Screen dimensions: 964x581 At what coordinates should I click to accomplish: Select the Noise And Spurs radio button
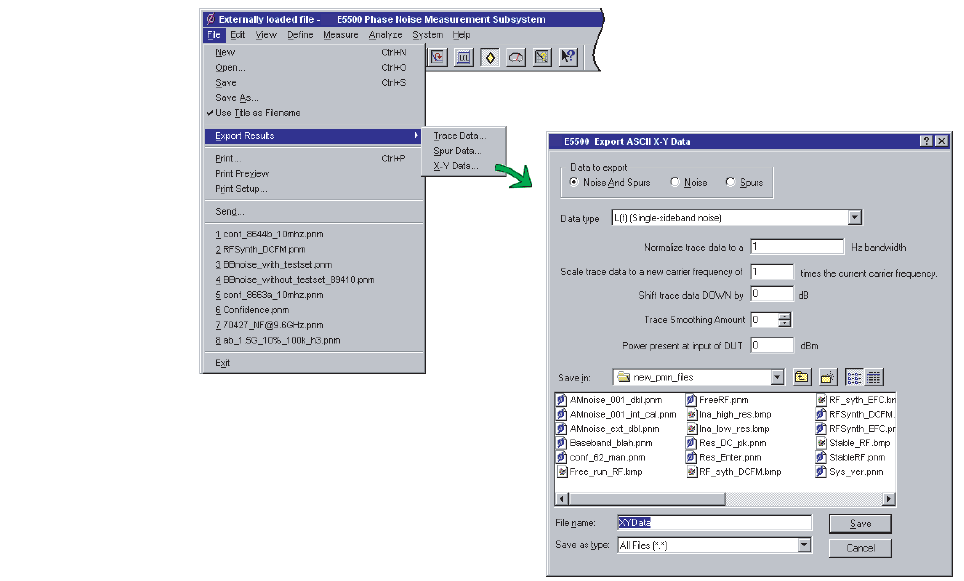(x=574, y=182)
